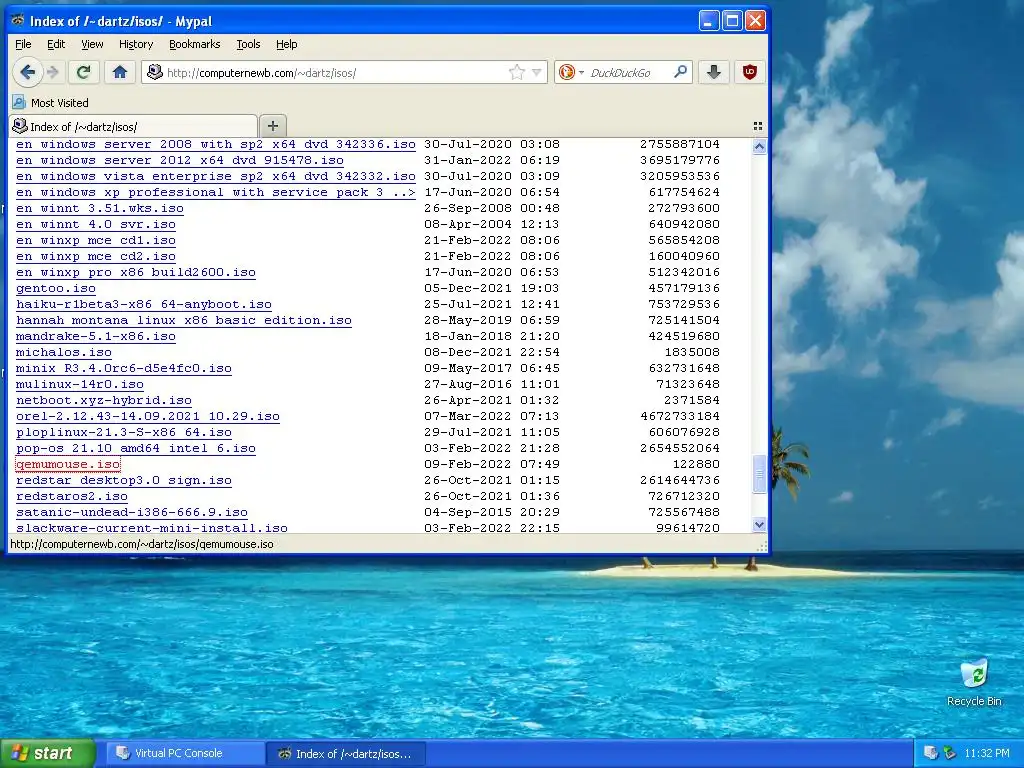The height and width of the screenshot is (768, 1024).
Task: Click the Windows Start button
Action: (48, 753)
